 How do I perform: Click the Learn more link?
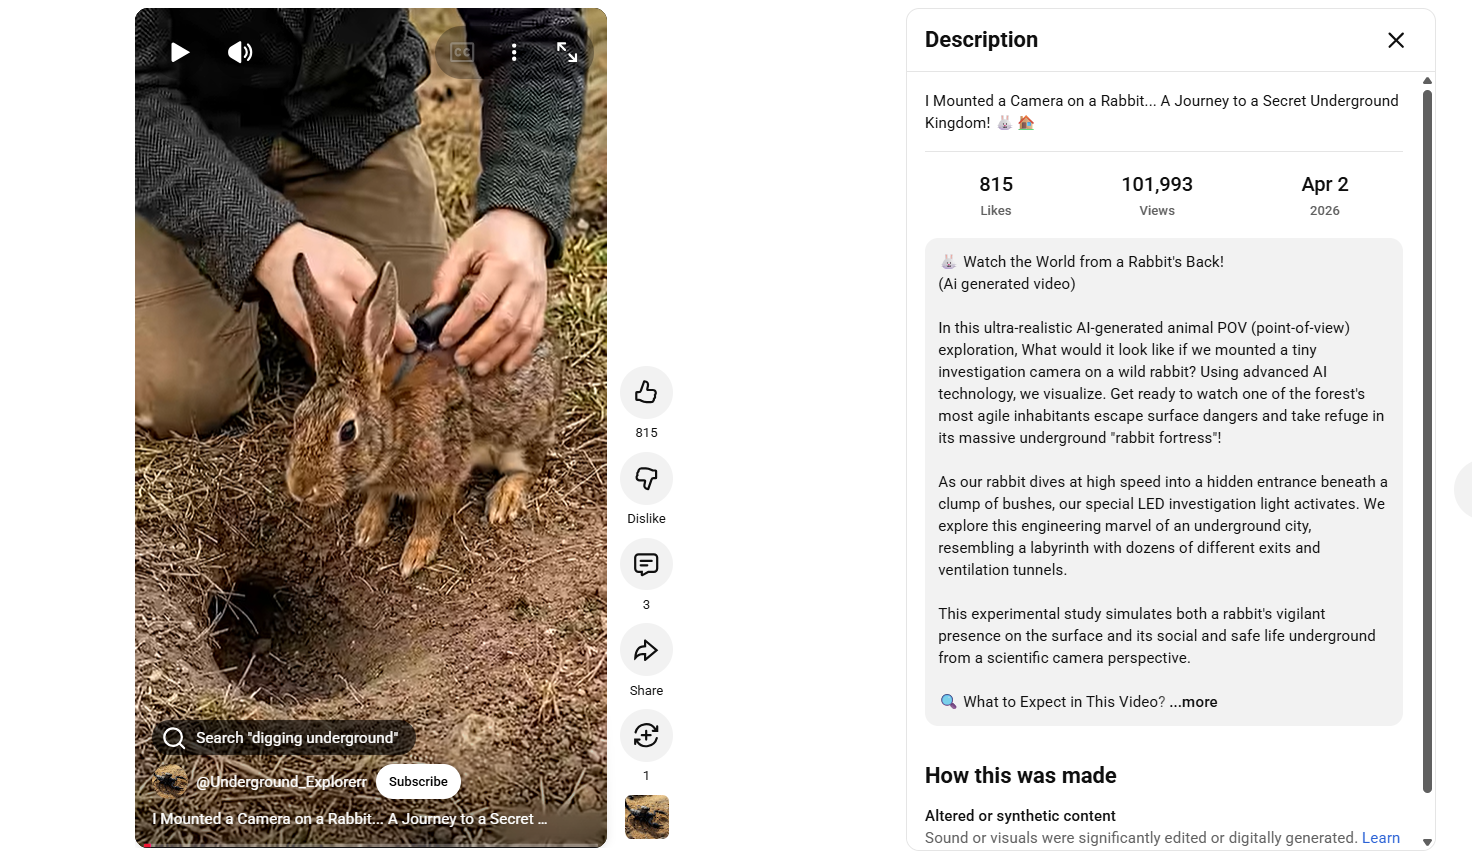tap(1381, 838)
